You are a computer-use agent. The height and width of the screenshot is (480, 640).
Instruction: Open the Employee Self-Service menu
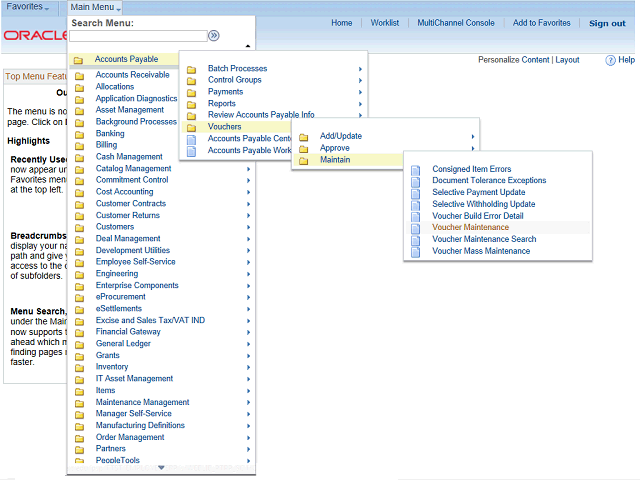click(136, 262)
